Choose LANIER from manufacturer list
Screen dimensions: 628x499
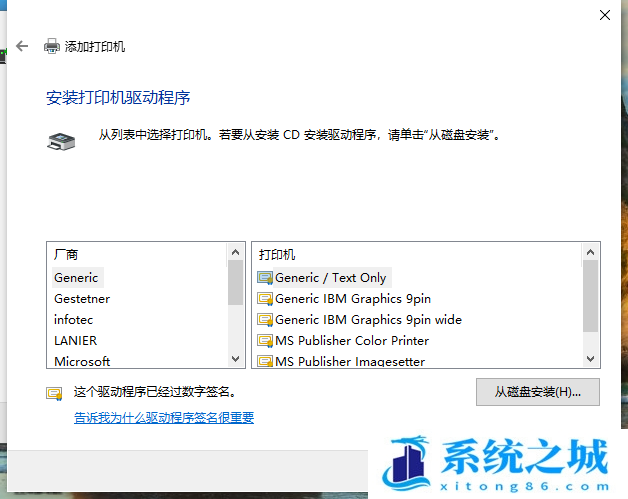click(x=76, y=341)
